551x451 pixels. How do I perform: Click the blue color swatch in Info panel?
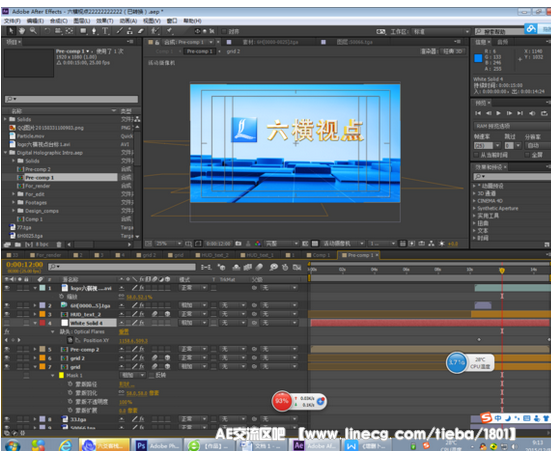point(478,58)
